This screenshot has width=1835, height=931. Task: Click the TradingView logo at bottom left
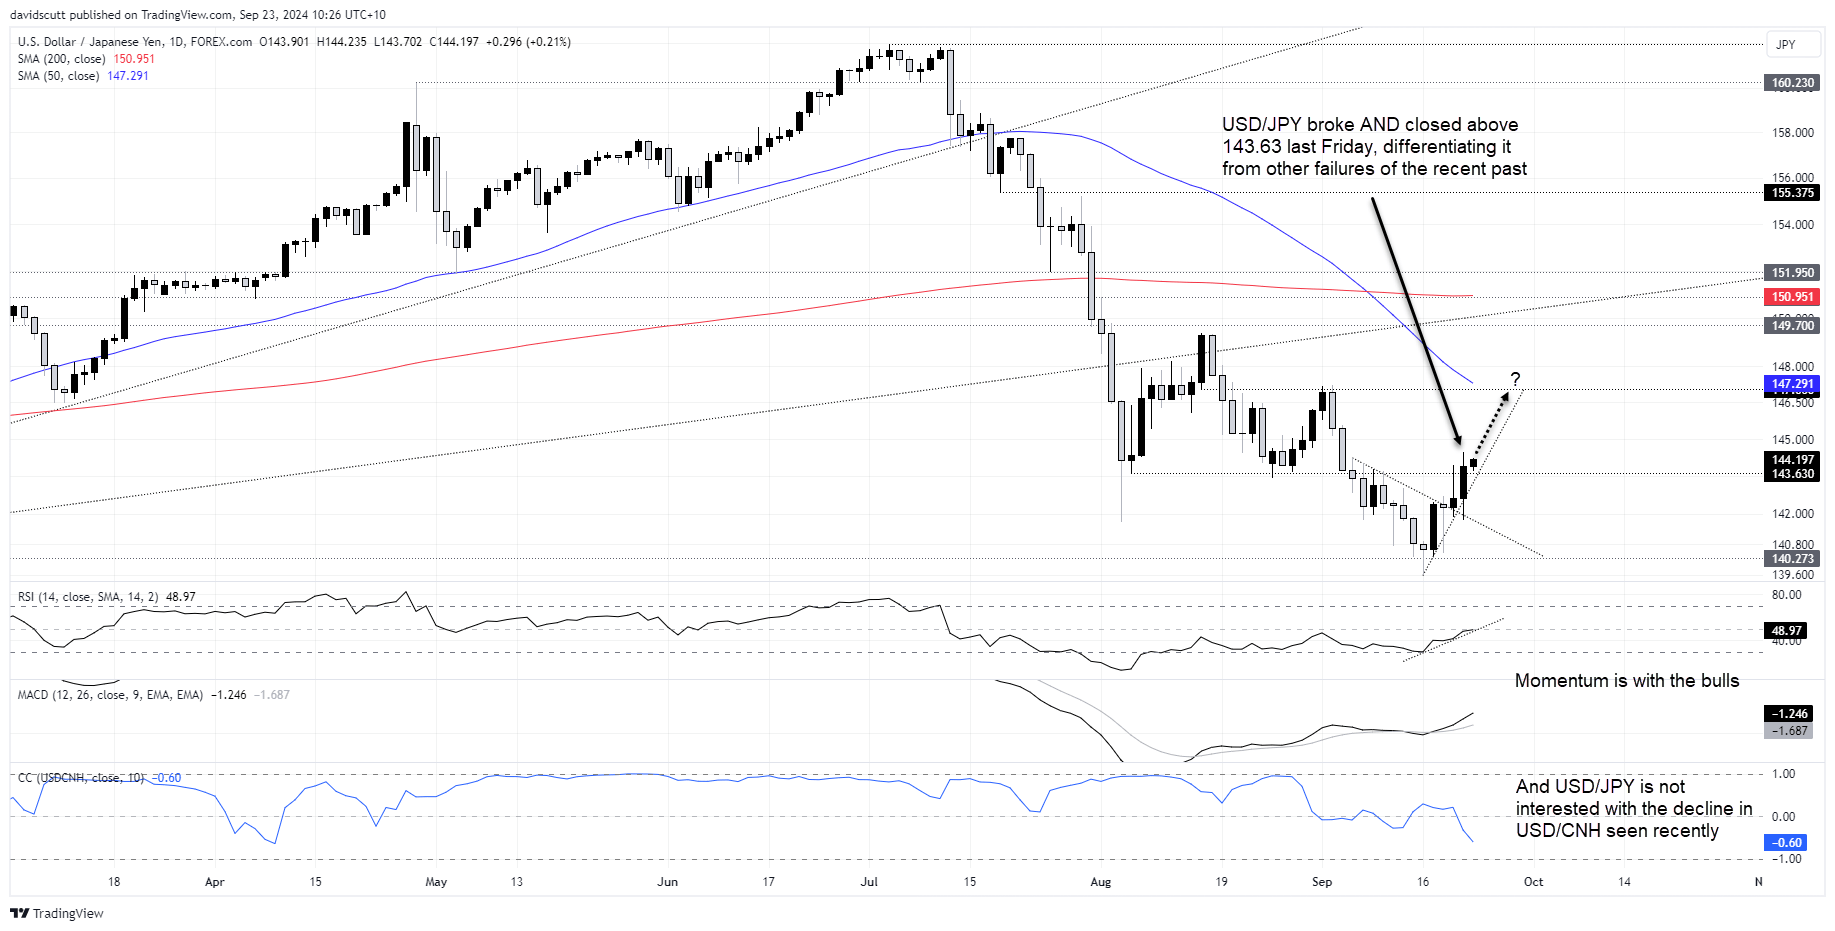[x=57, y=913]
